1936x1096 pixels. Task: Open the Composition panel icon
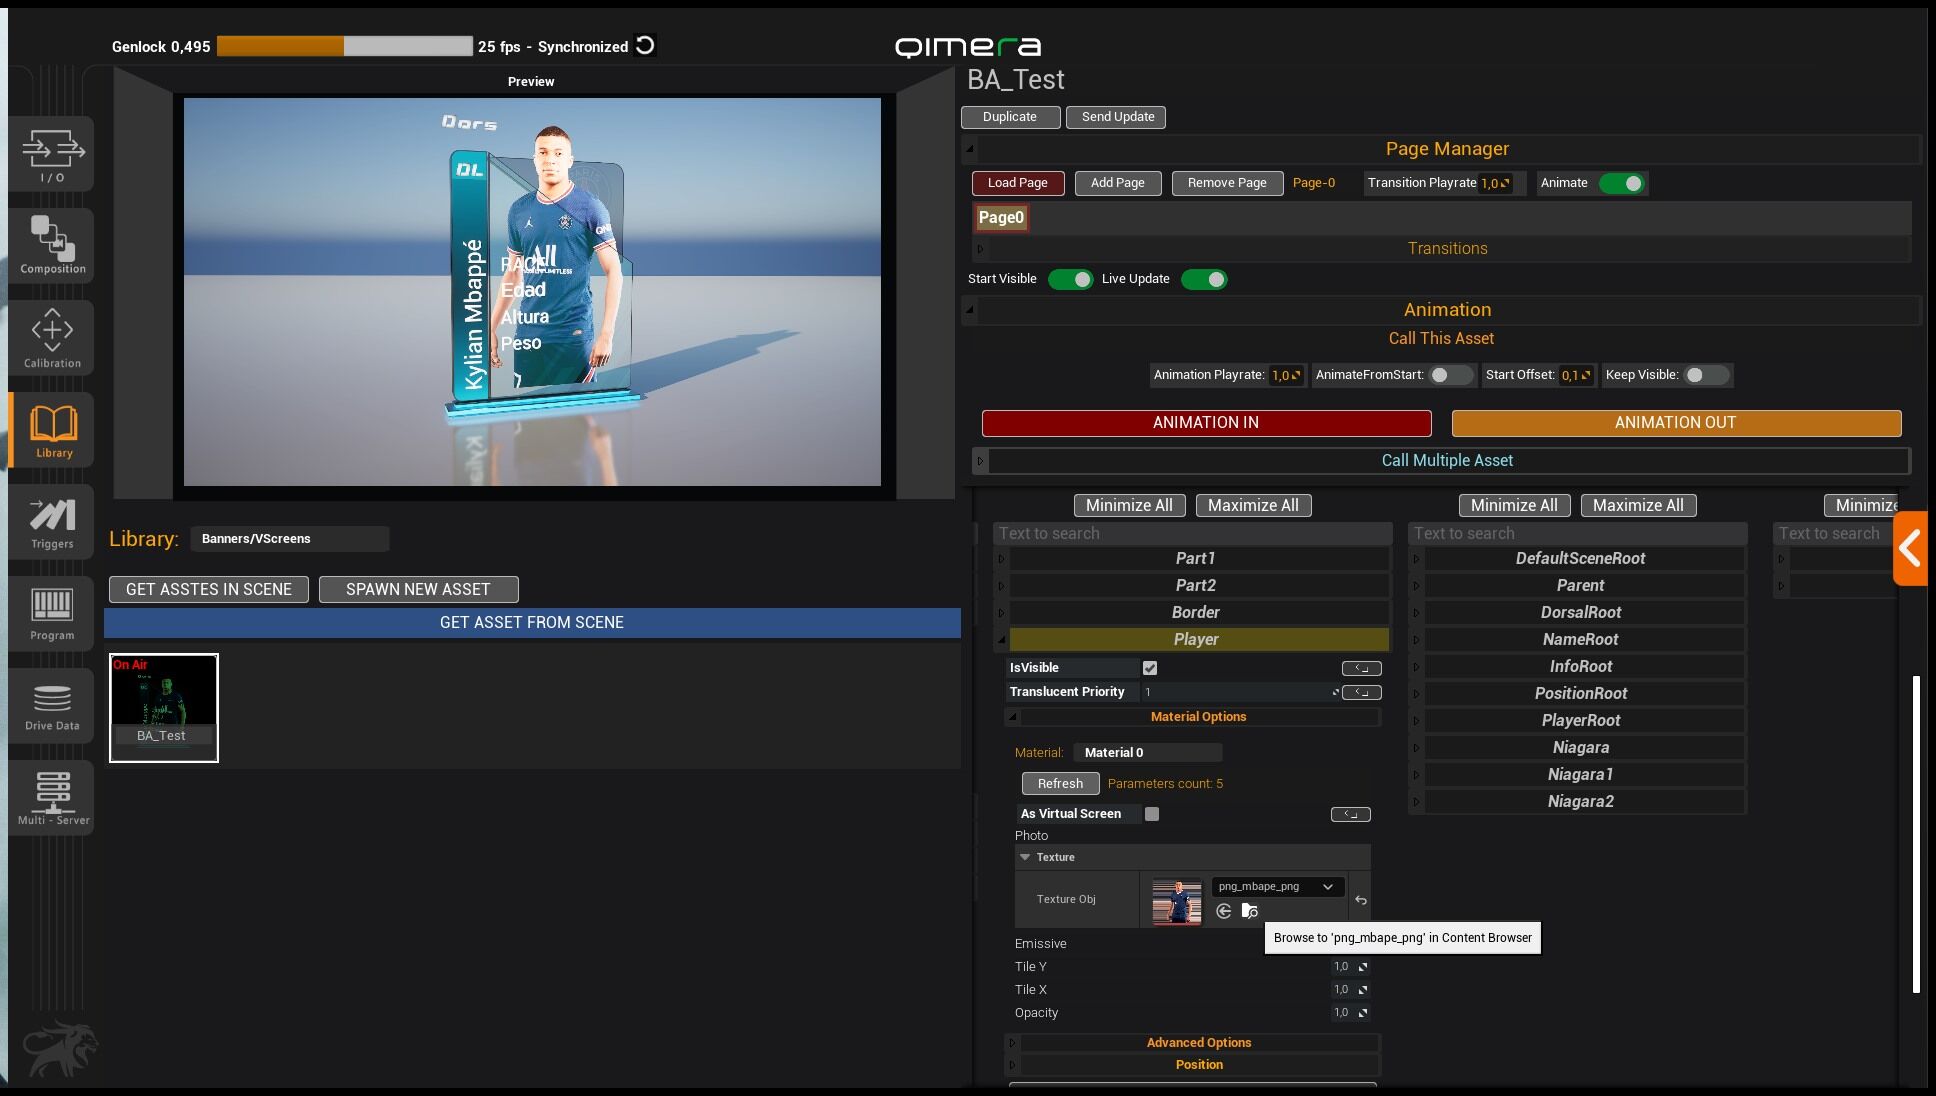(52, 244)
